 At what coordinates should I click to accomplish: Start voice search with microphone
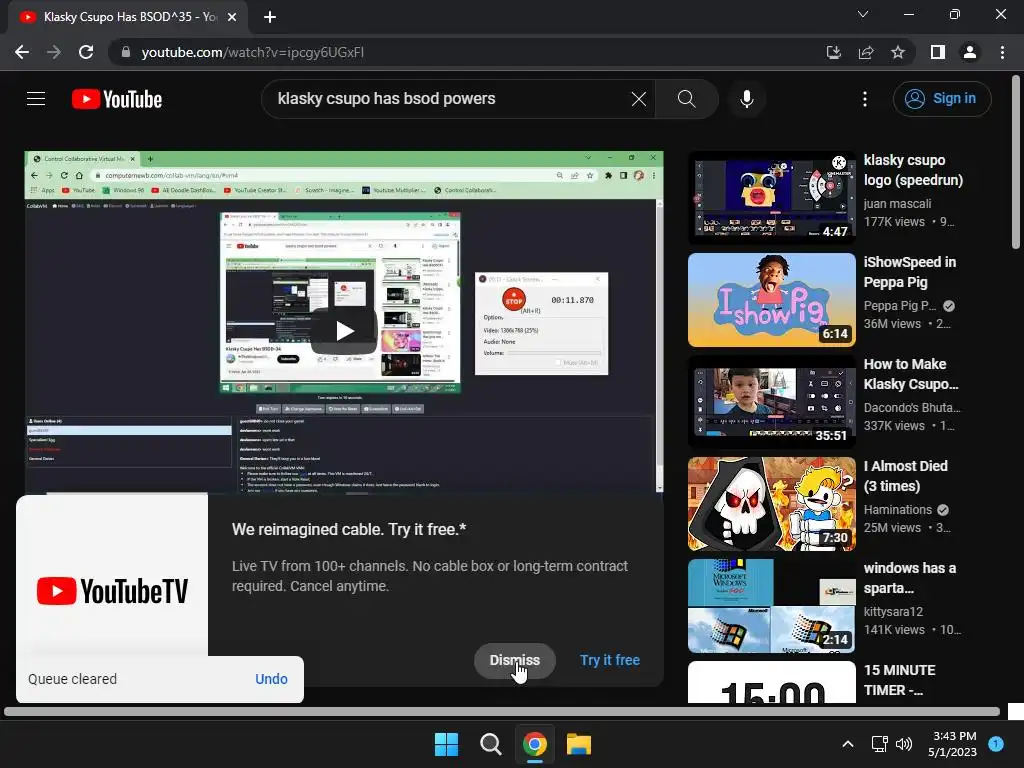point(746,99)
